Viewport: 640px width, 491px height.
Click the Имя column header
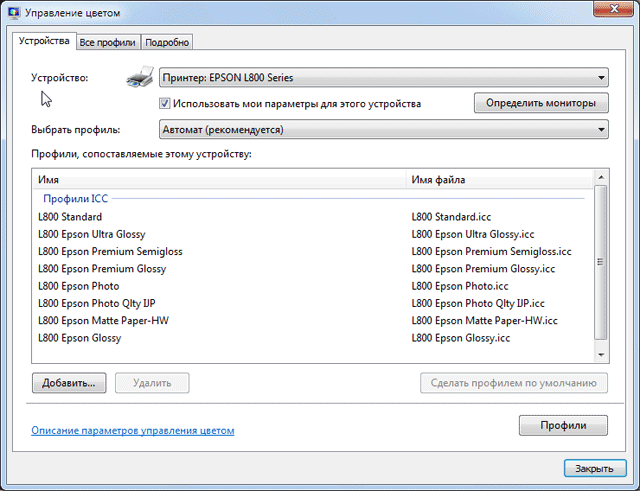click(220, 180)
